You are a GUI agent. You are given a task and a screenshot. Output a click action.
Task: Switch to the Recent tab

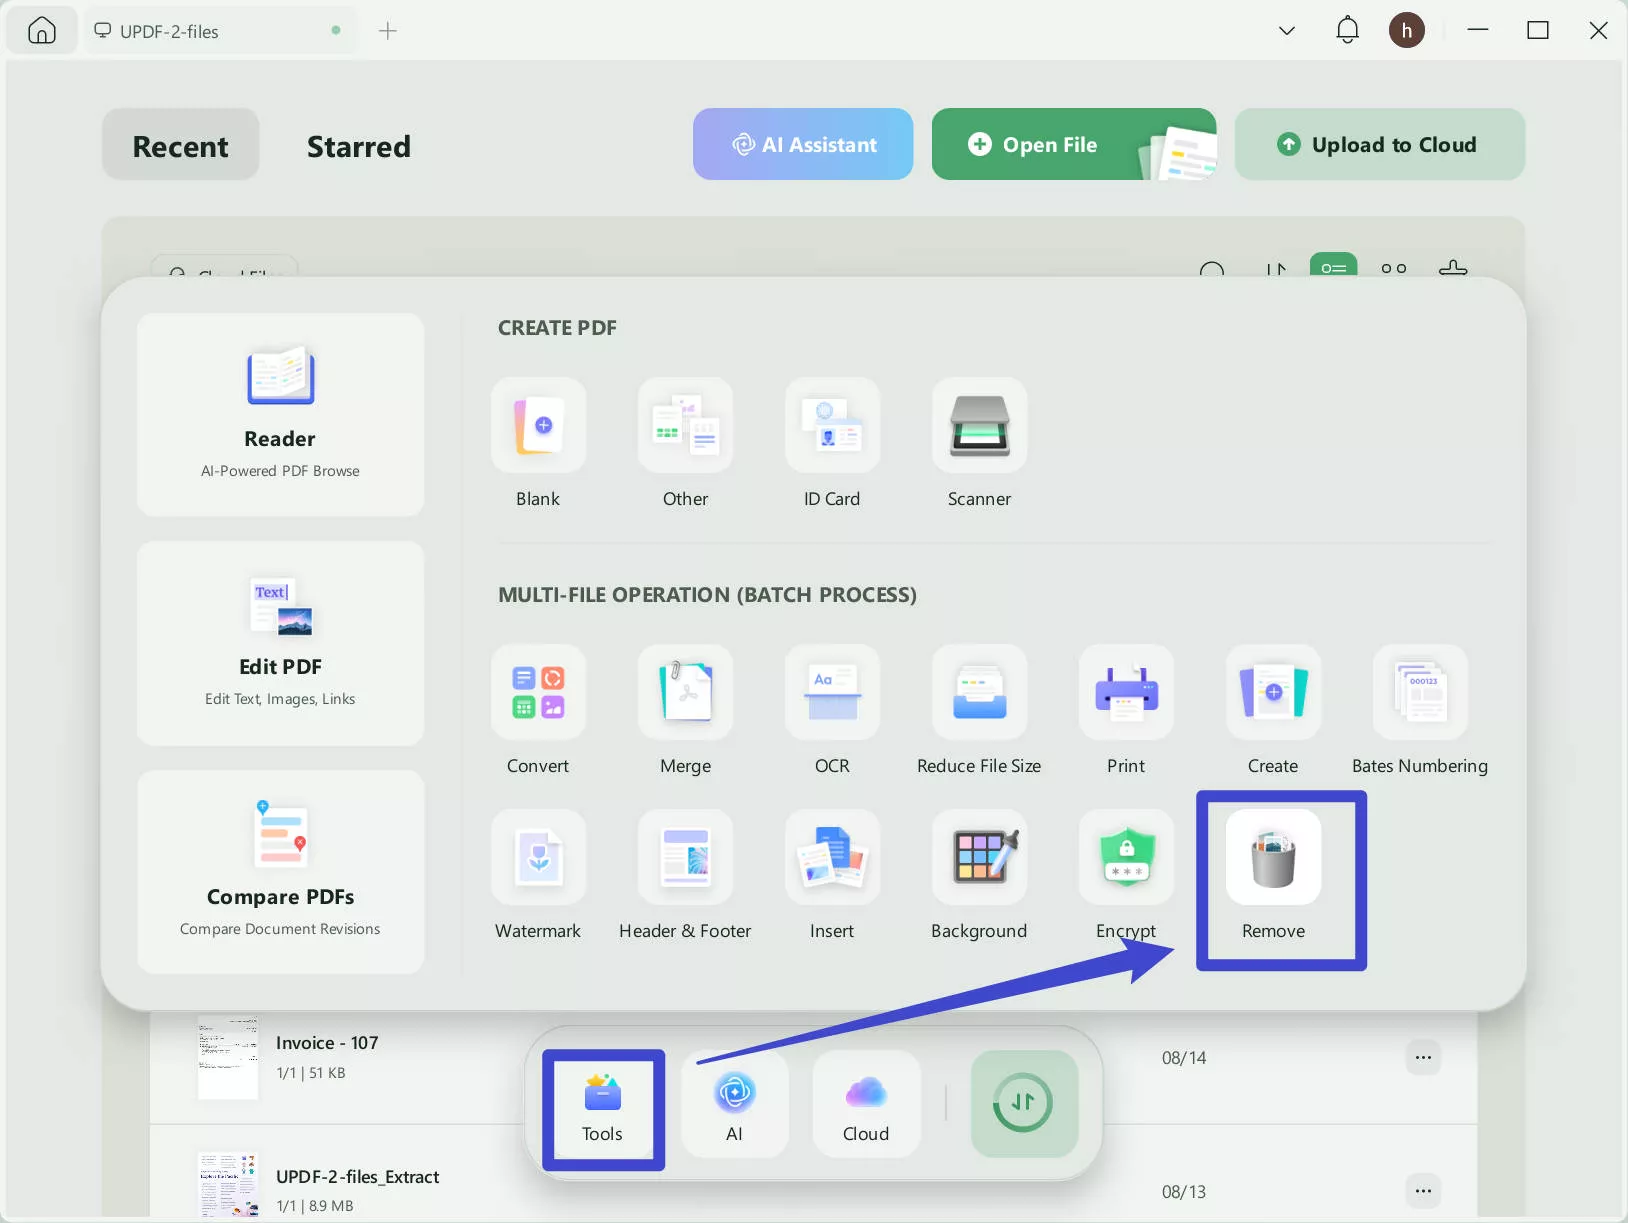[180, 145]
